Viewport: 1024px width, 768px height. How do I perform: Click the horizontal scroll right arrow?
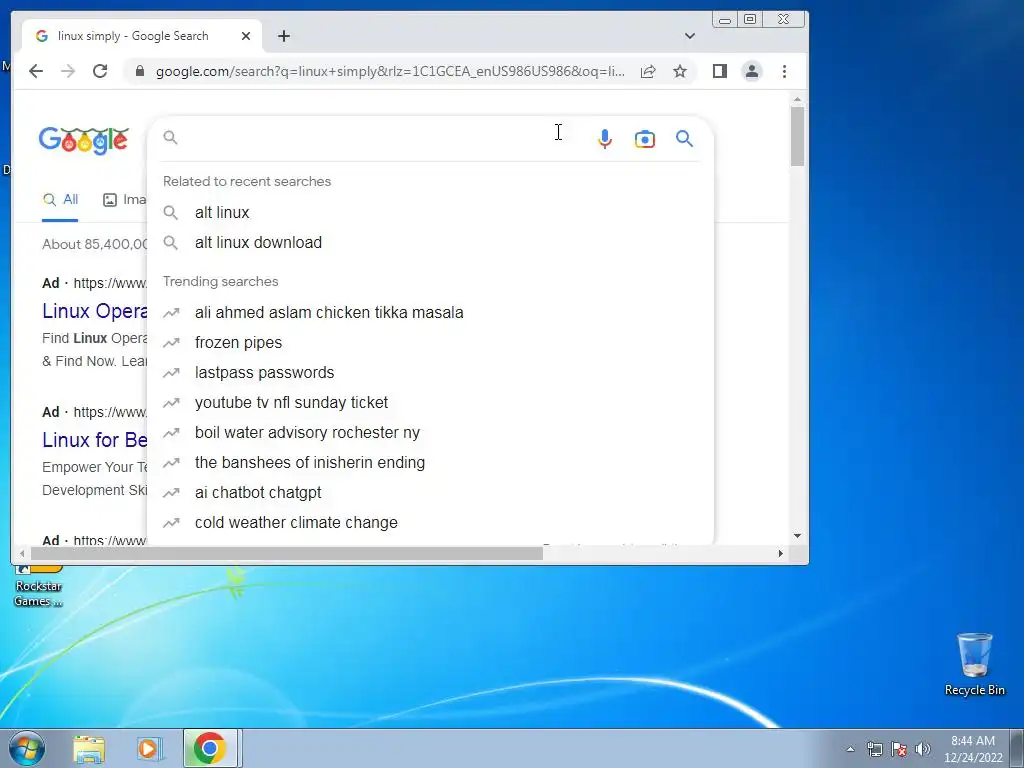[x=780, y=554]
